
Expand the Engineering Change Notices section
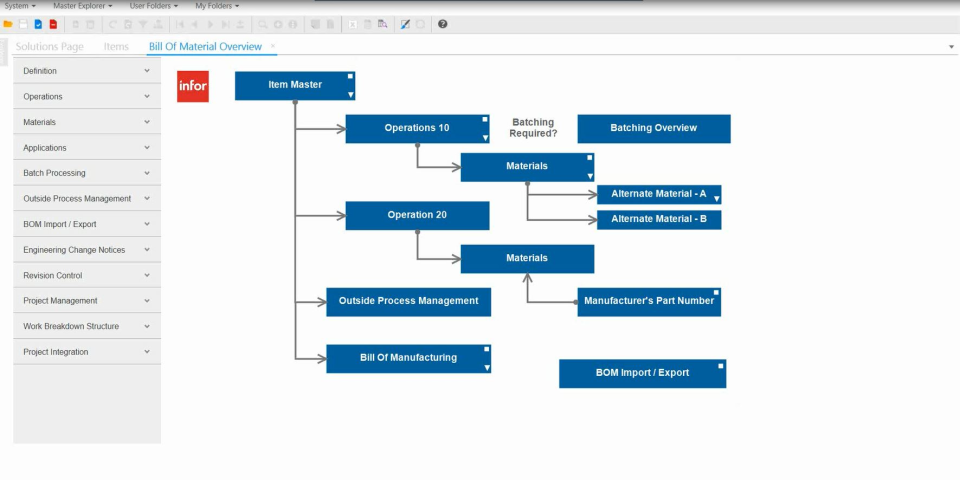pos(87,250)
